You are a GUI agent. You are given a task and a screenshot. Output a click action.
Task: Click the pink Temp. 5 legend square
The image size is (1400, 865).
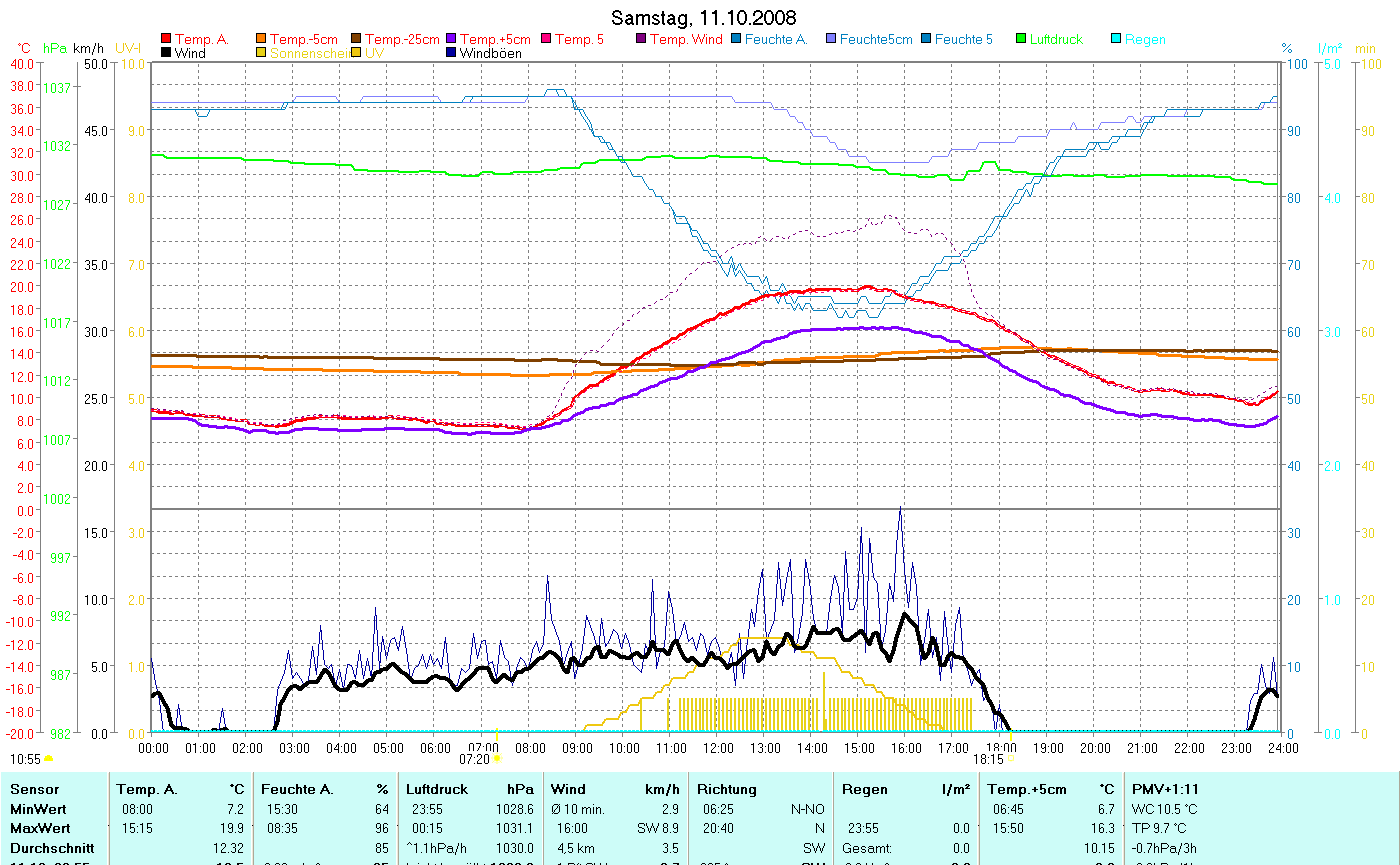click(547, 40)
